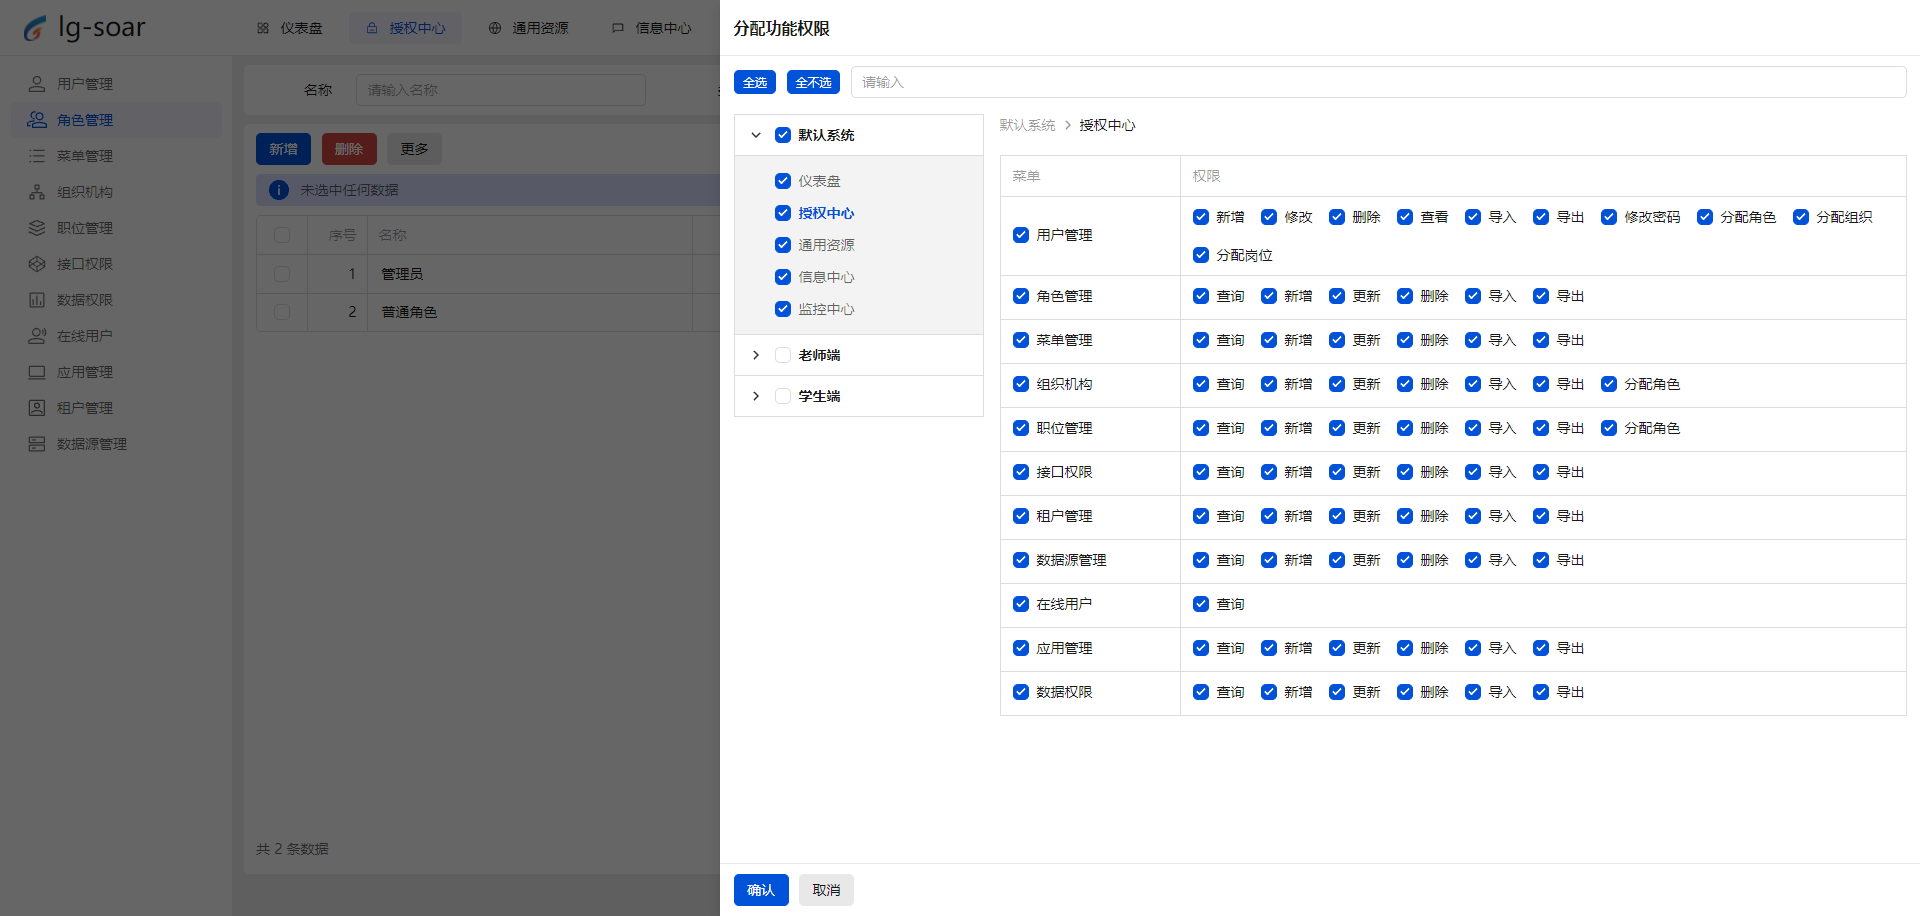The height and width of the screenshot is (916, 1920).
Task: Click the 信息中心 message icon in top nav
Action: click(x=618, y=28)
